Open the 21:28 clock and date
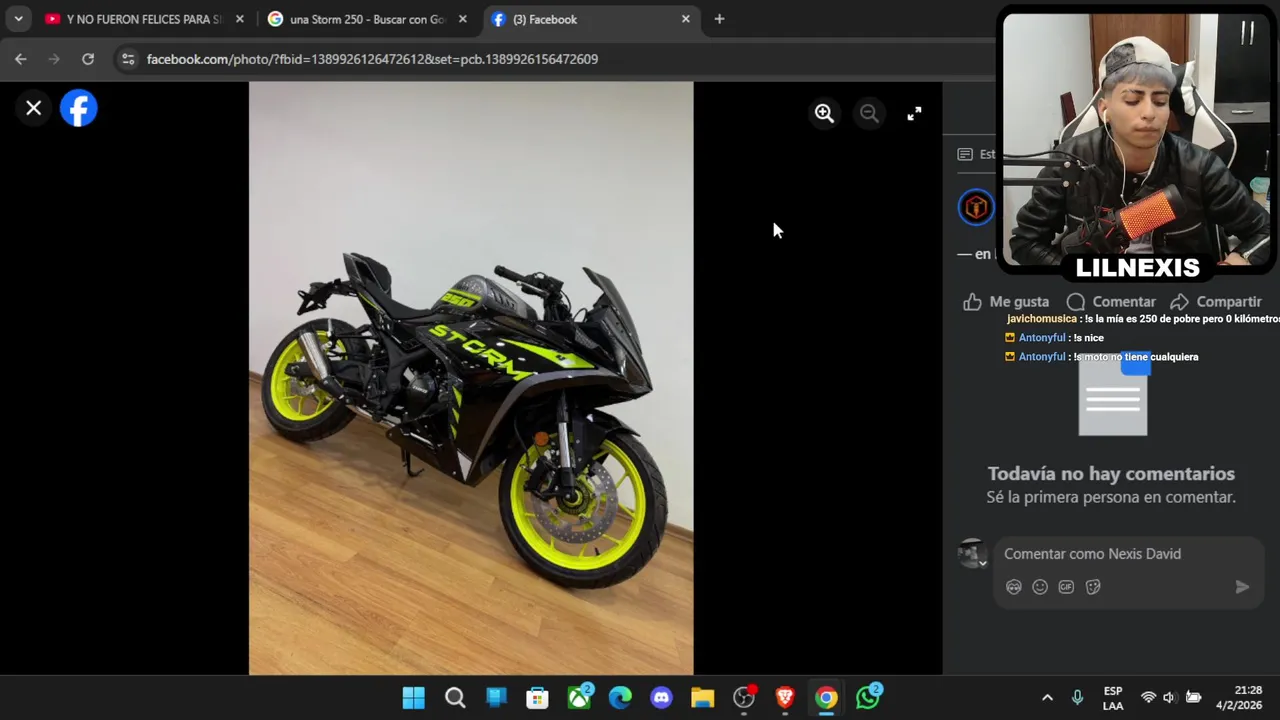The width and height of the screenshot is (1280, 720). 1240,698
